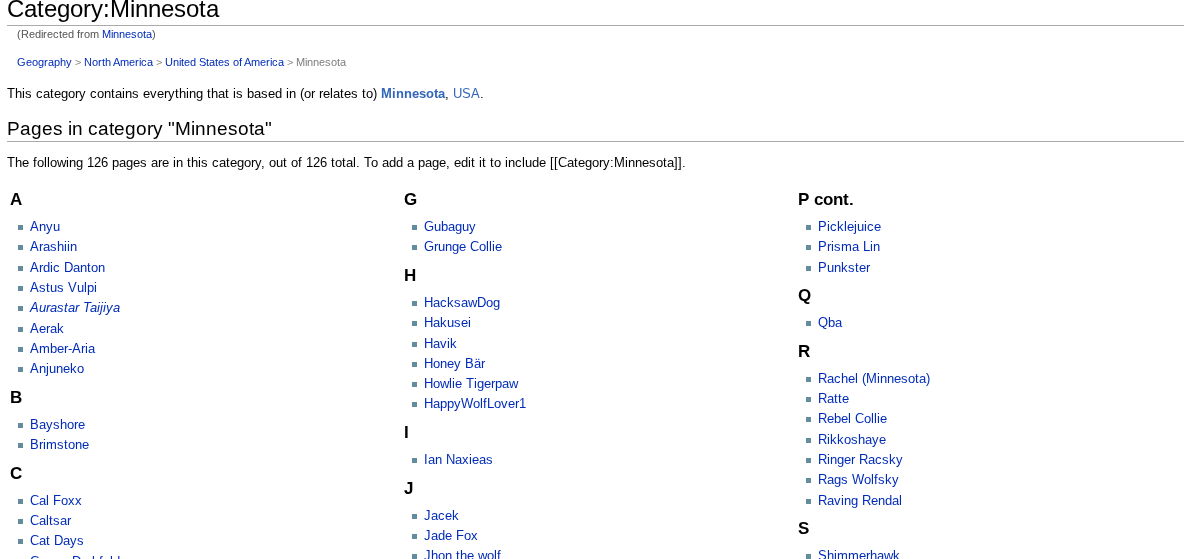Follow the USA link

pyautogui.click(x=466, y=94)
